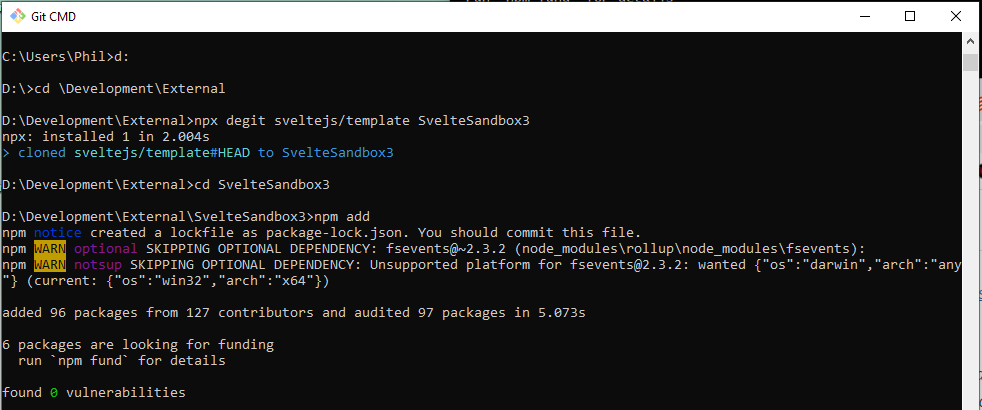Click the 'C:\Users\Phil>d:' prompt line
This screenshot has height=410, width=982.
(65, 56)
